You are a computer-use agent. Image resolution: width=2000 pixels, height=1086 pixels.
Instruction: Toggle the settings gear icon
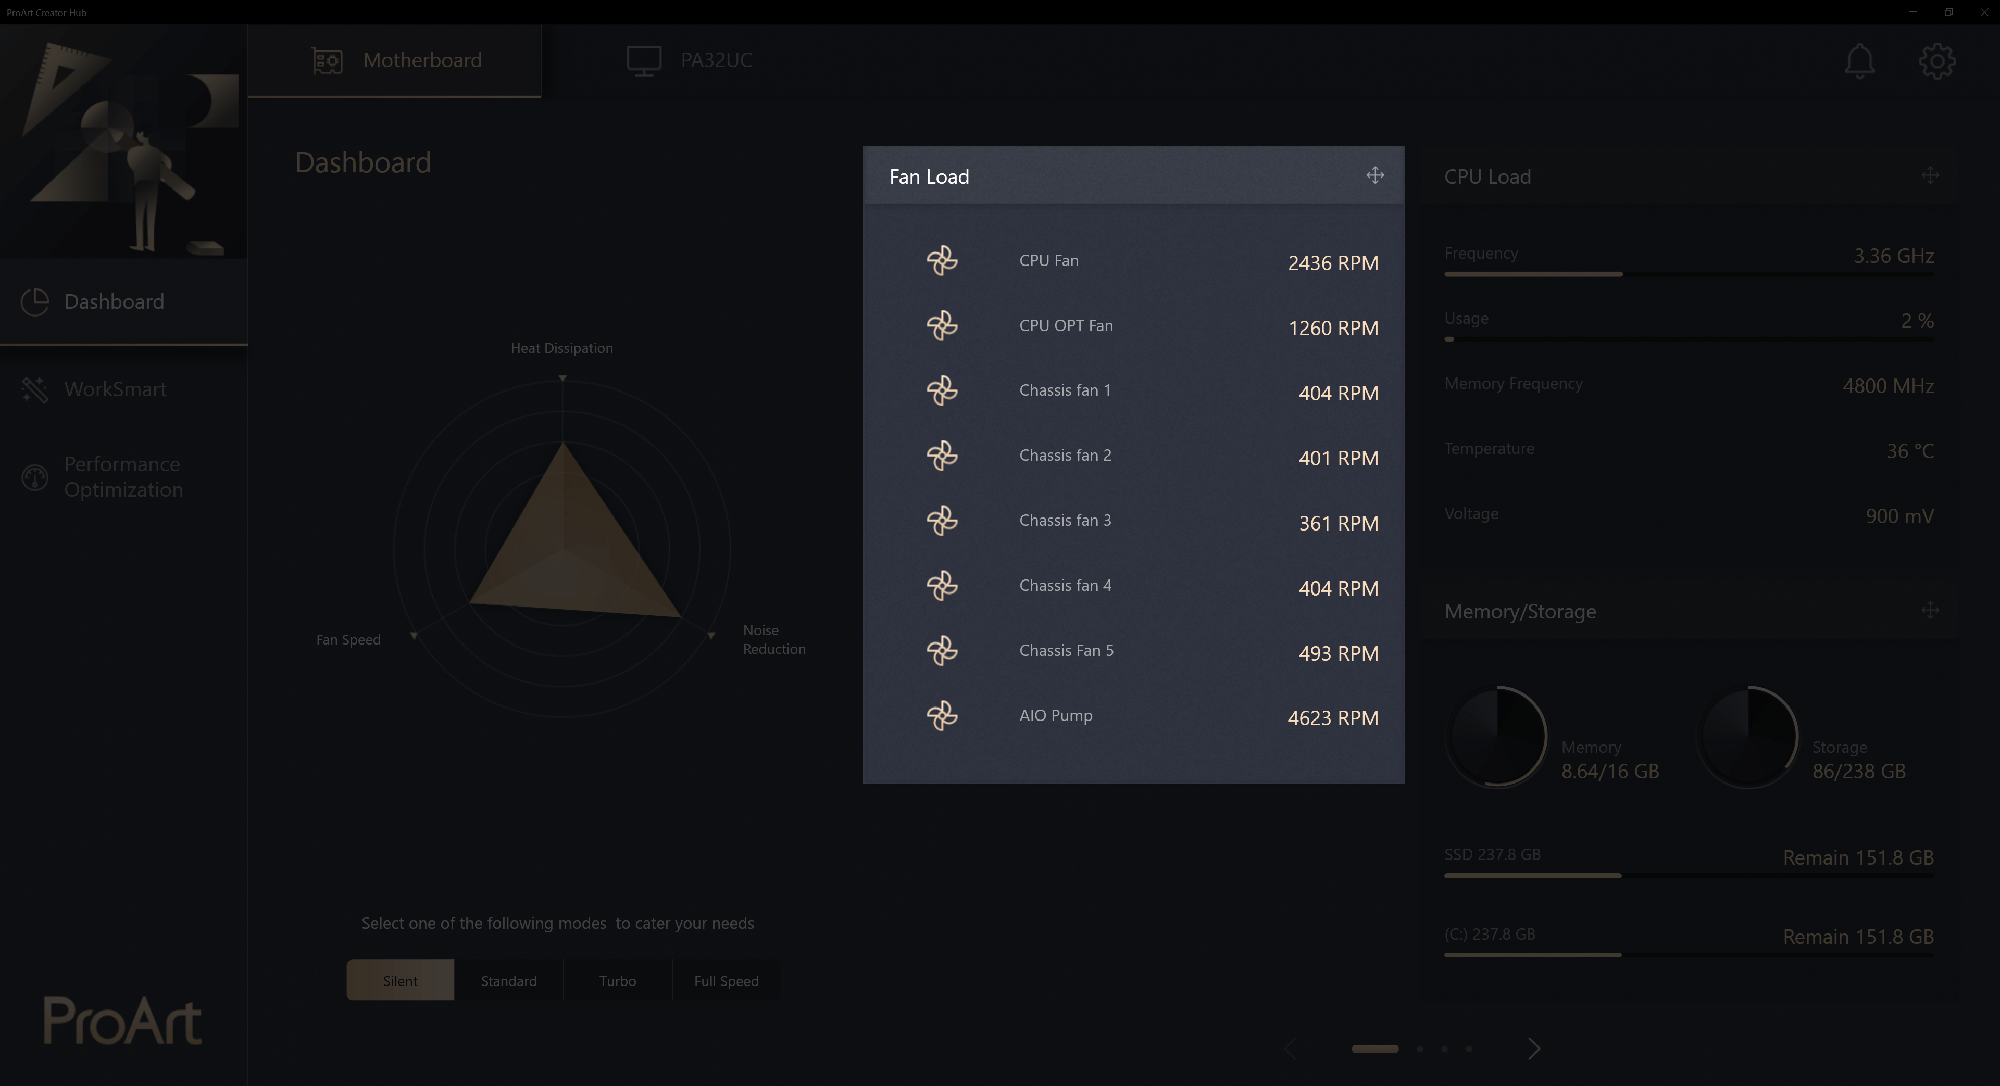tap(1937, 60)
